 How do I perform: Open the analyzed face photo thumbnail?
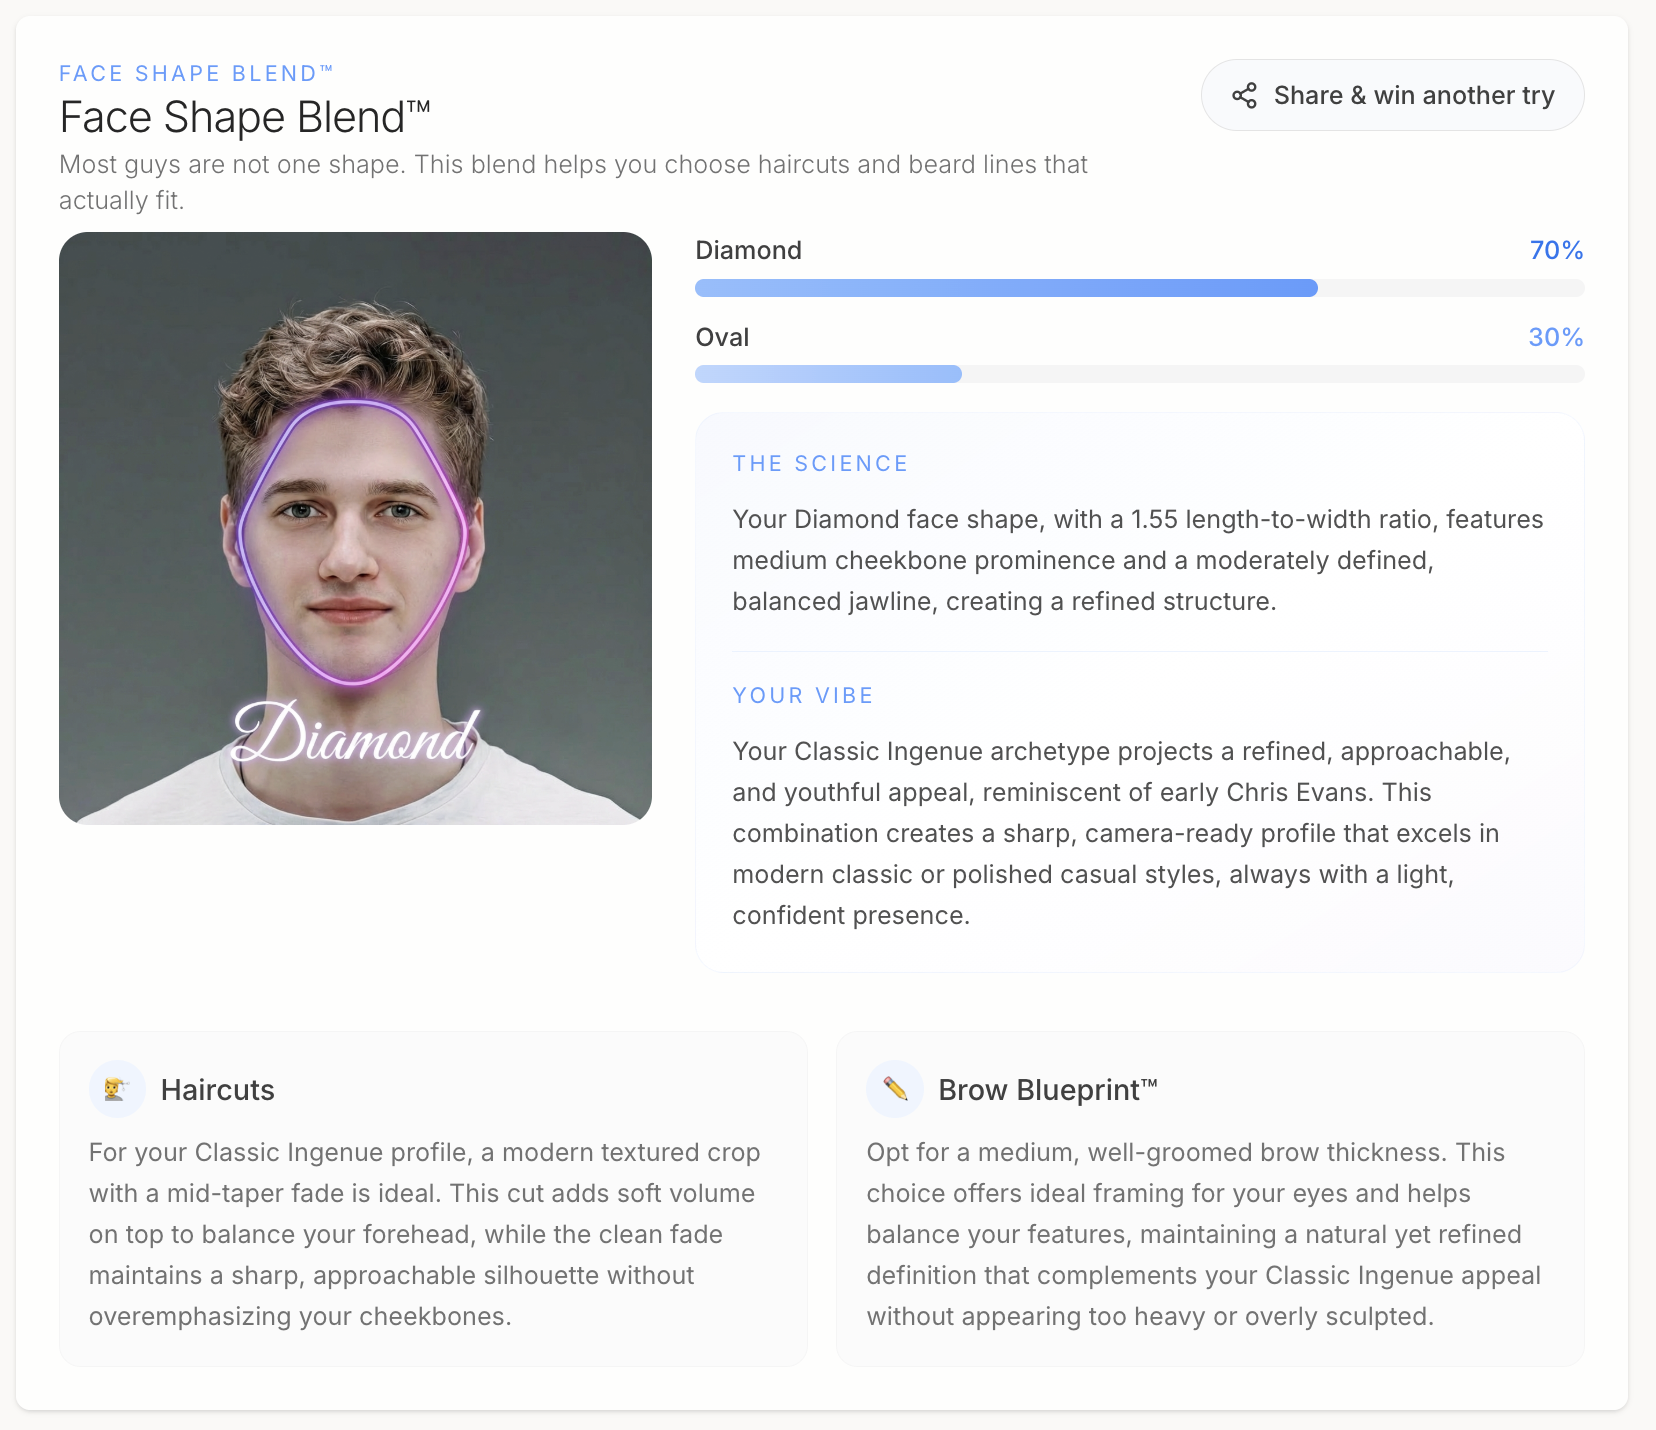point(355,527)
